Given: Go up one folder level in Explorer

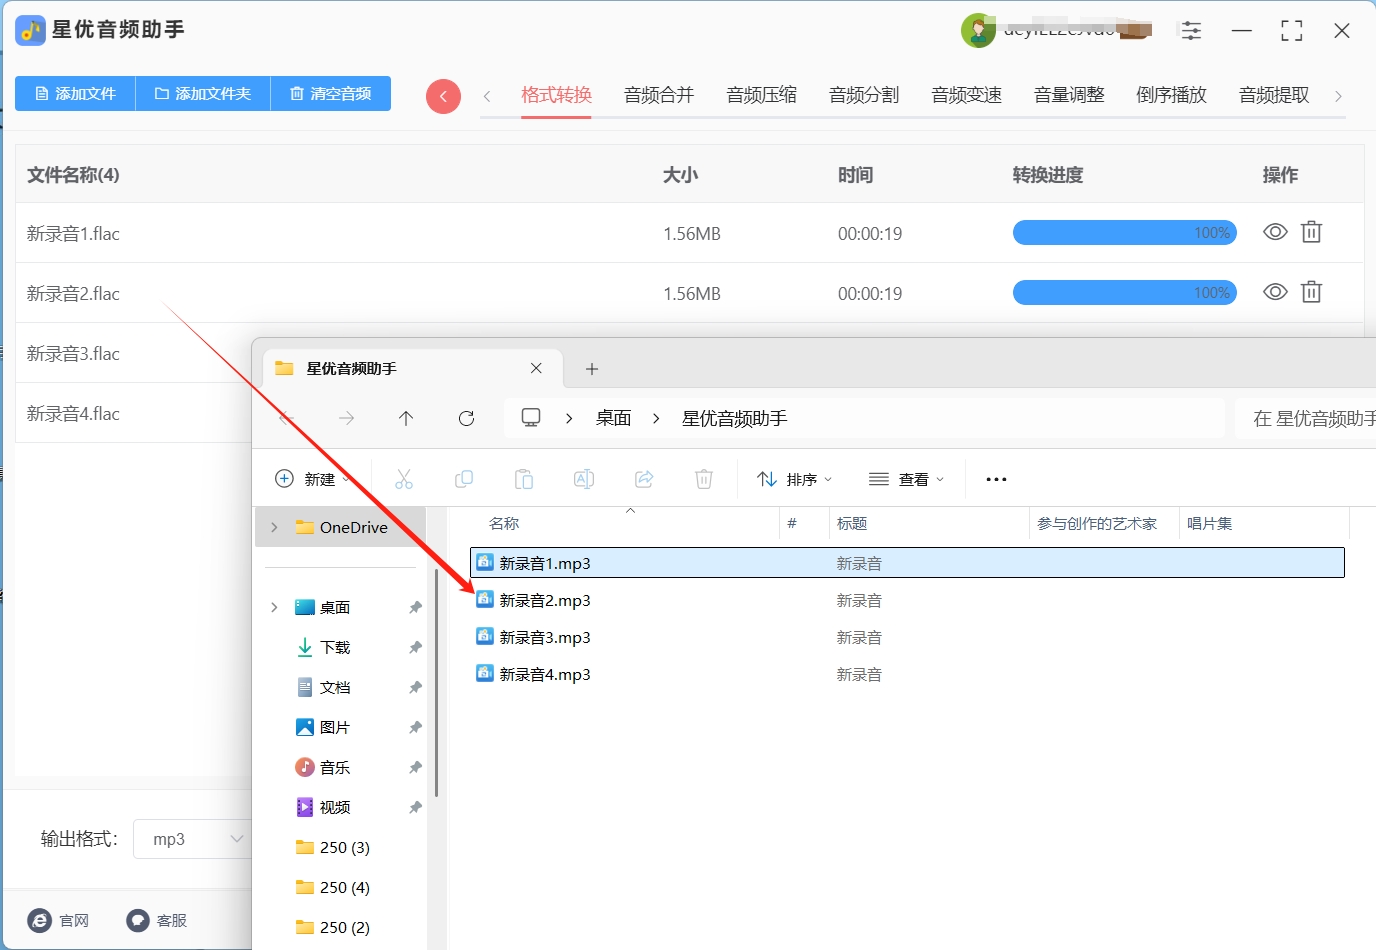Looking at the screenshot, I should (406, 418).
